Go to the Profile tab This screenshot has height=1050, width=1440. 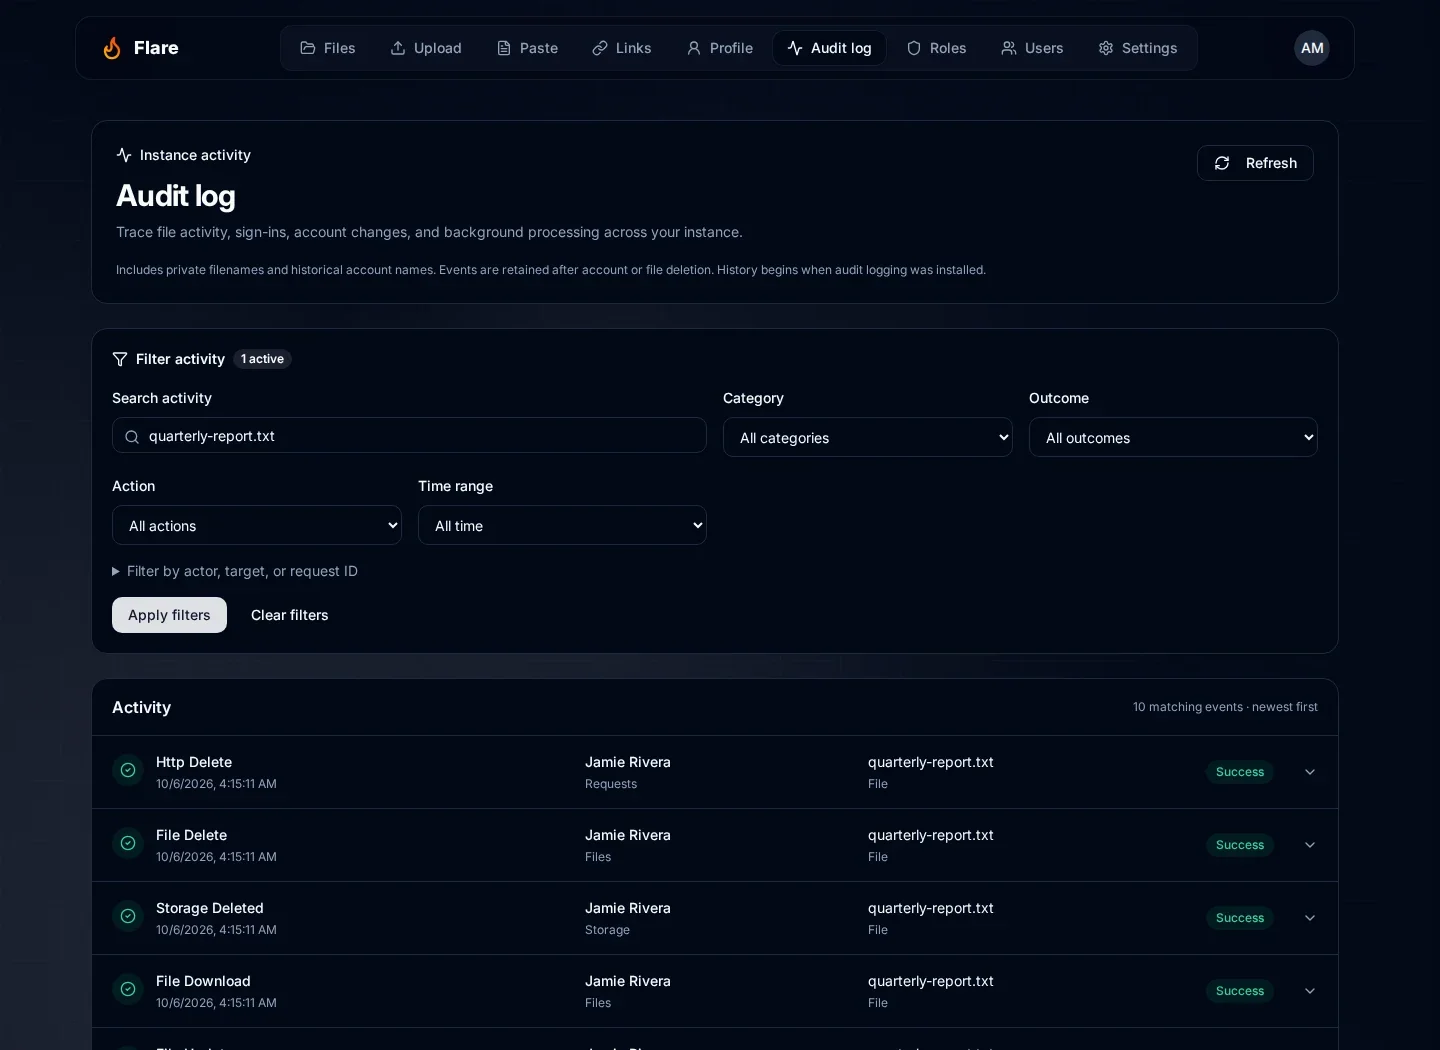point(719,48)
